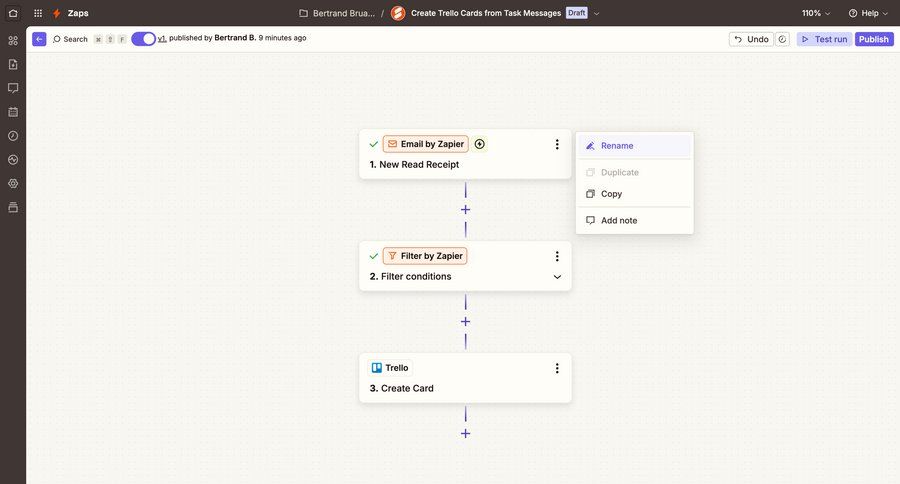Open the calendar schedule sidebar icon
Image resolution: width=900 pixels, height=484 pixels.
13,112
